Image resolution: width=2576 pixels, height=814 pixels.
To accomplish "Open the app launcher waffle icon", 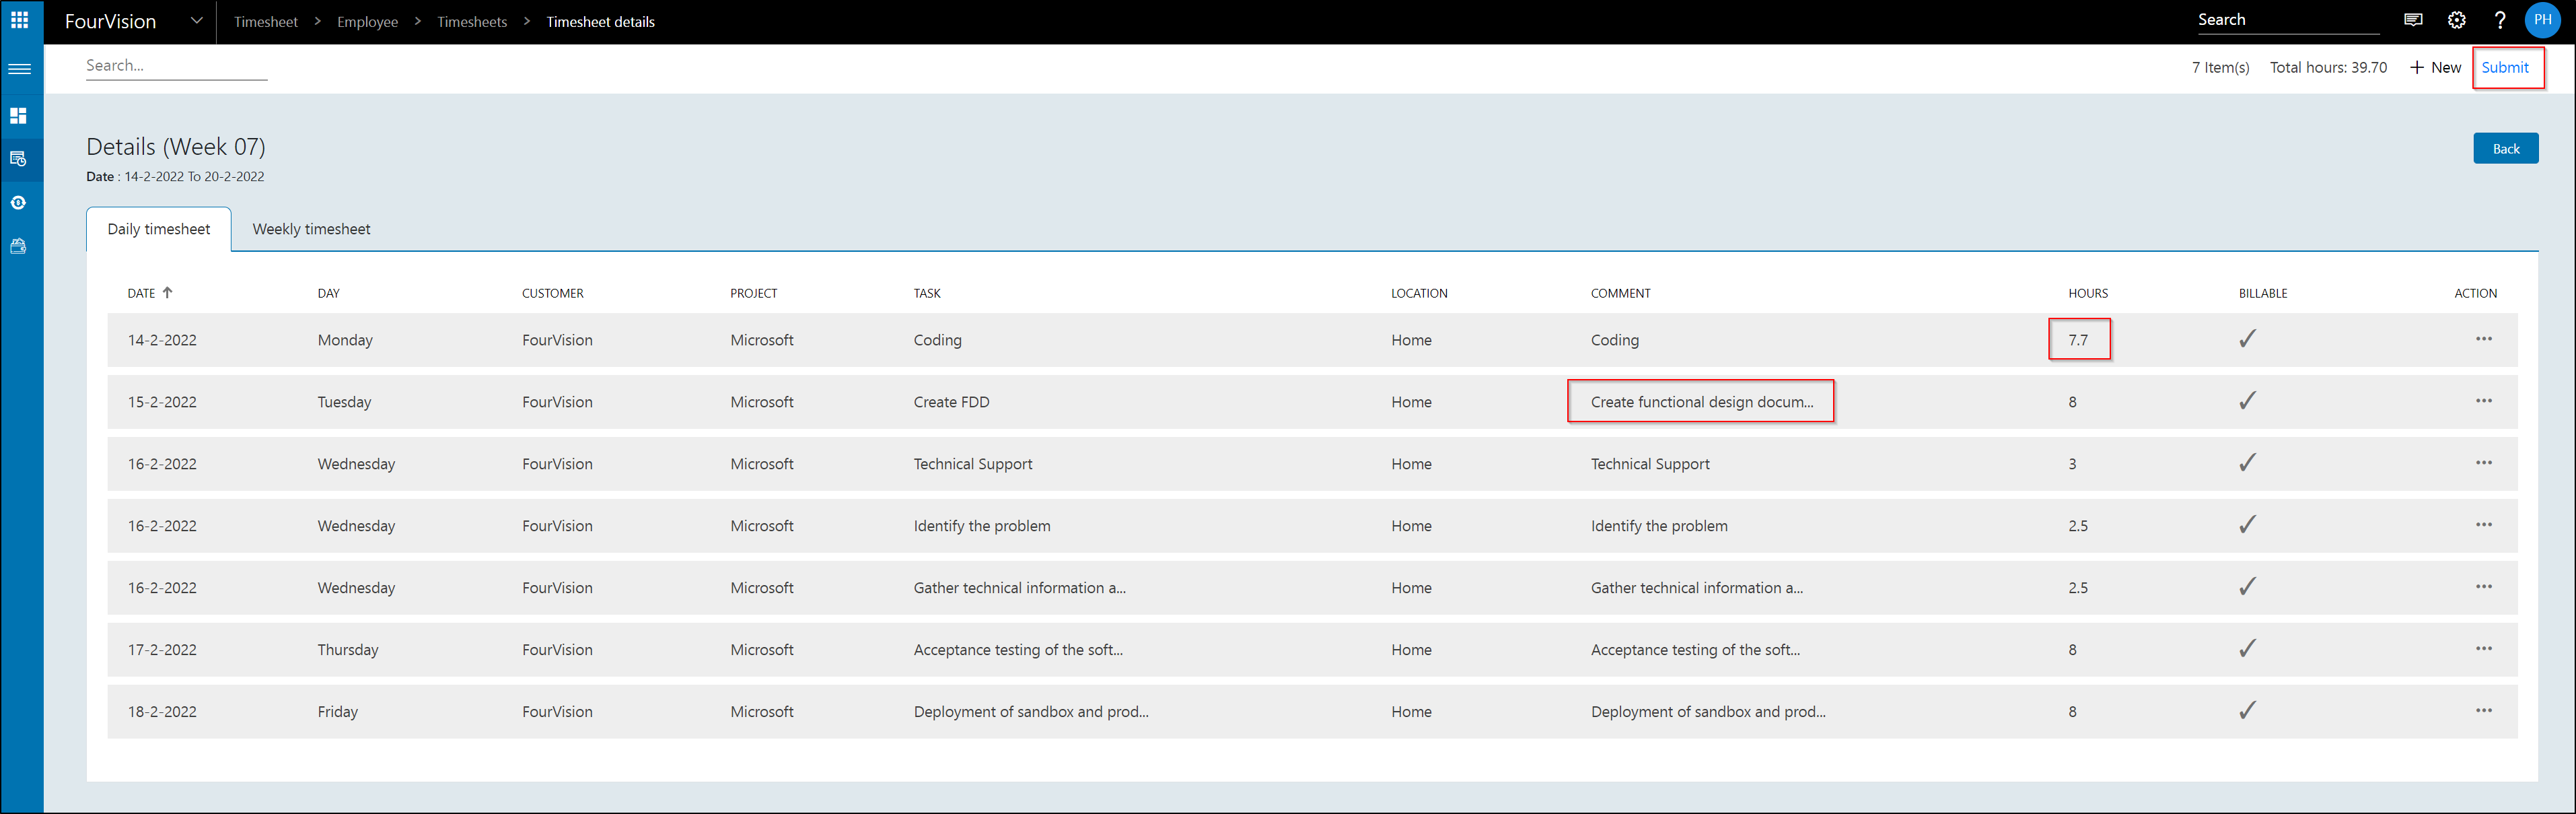I will [x=19, y=20].
